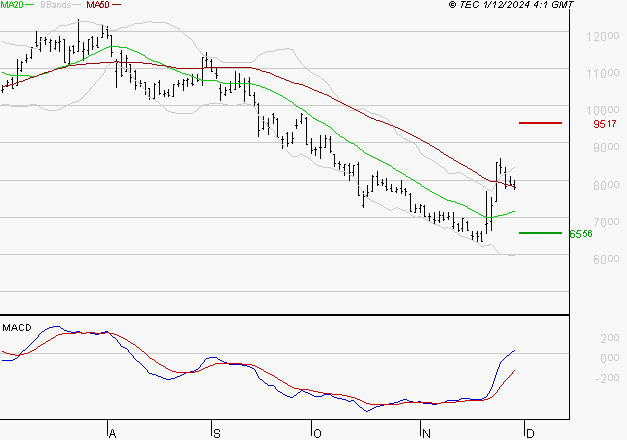
Task: Select the 9517 resistance value label
Action: pos(604,124)
